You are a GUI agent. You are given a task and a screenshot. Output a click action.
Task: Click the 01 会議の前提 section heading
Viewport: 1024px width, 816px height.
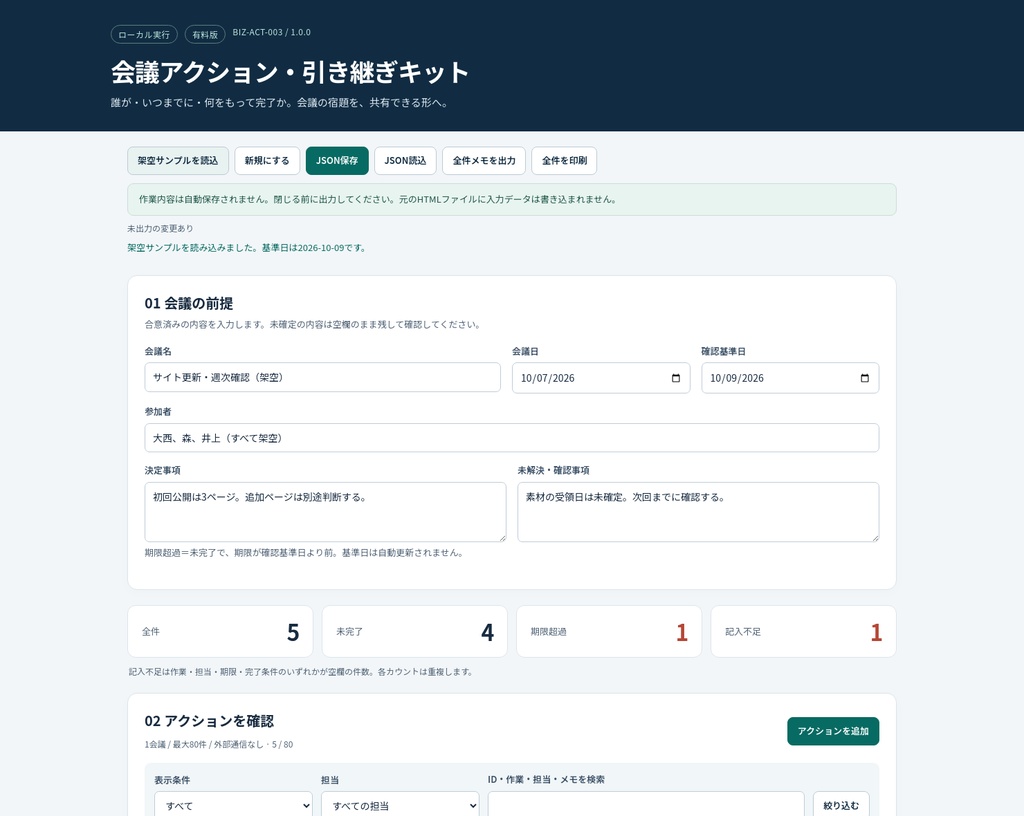coord(189,304)
